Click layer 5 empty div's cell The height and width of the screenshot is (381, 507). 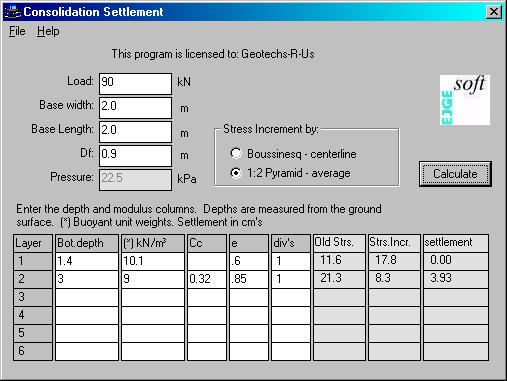point(291,333)
